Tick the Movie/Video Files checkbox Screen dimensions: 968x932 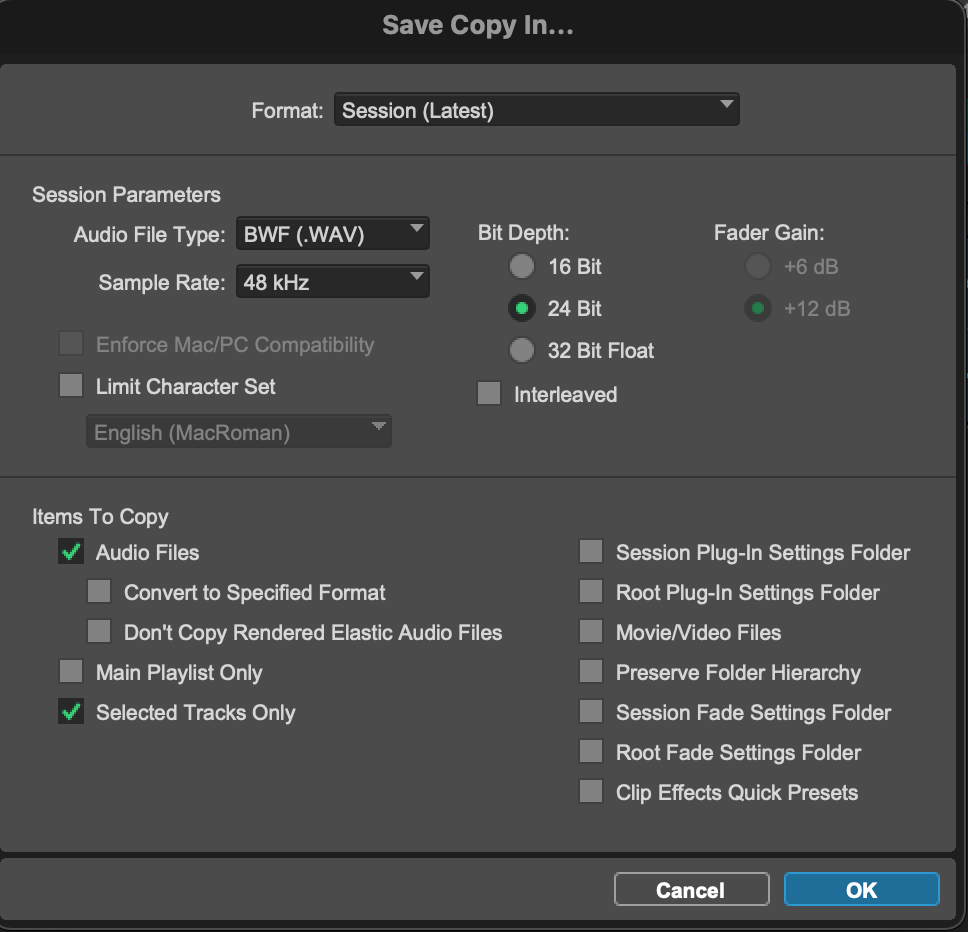click(591, 632)
